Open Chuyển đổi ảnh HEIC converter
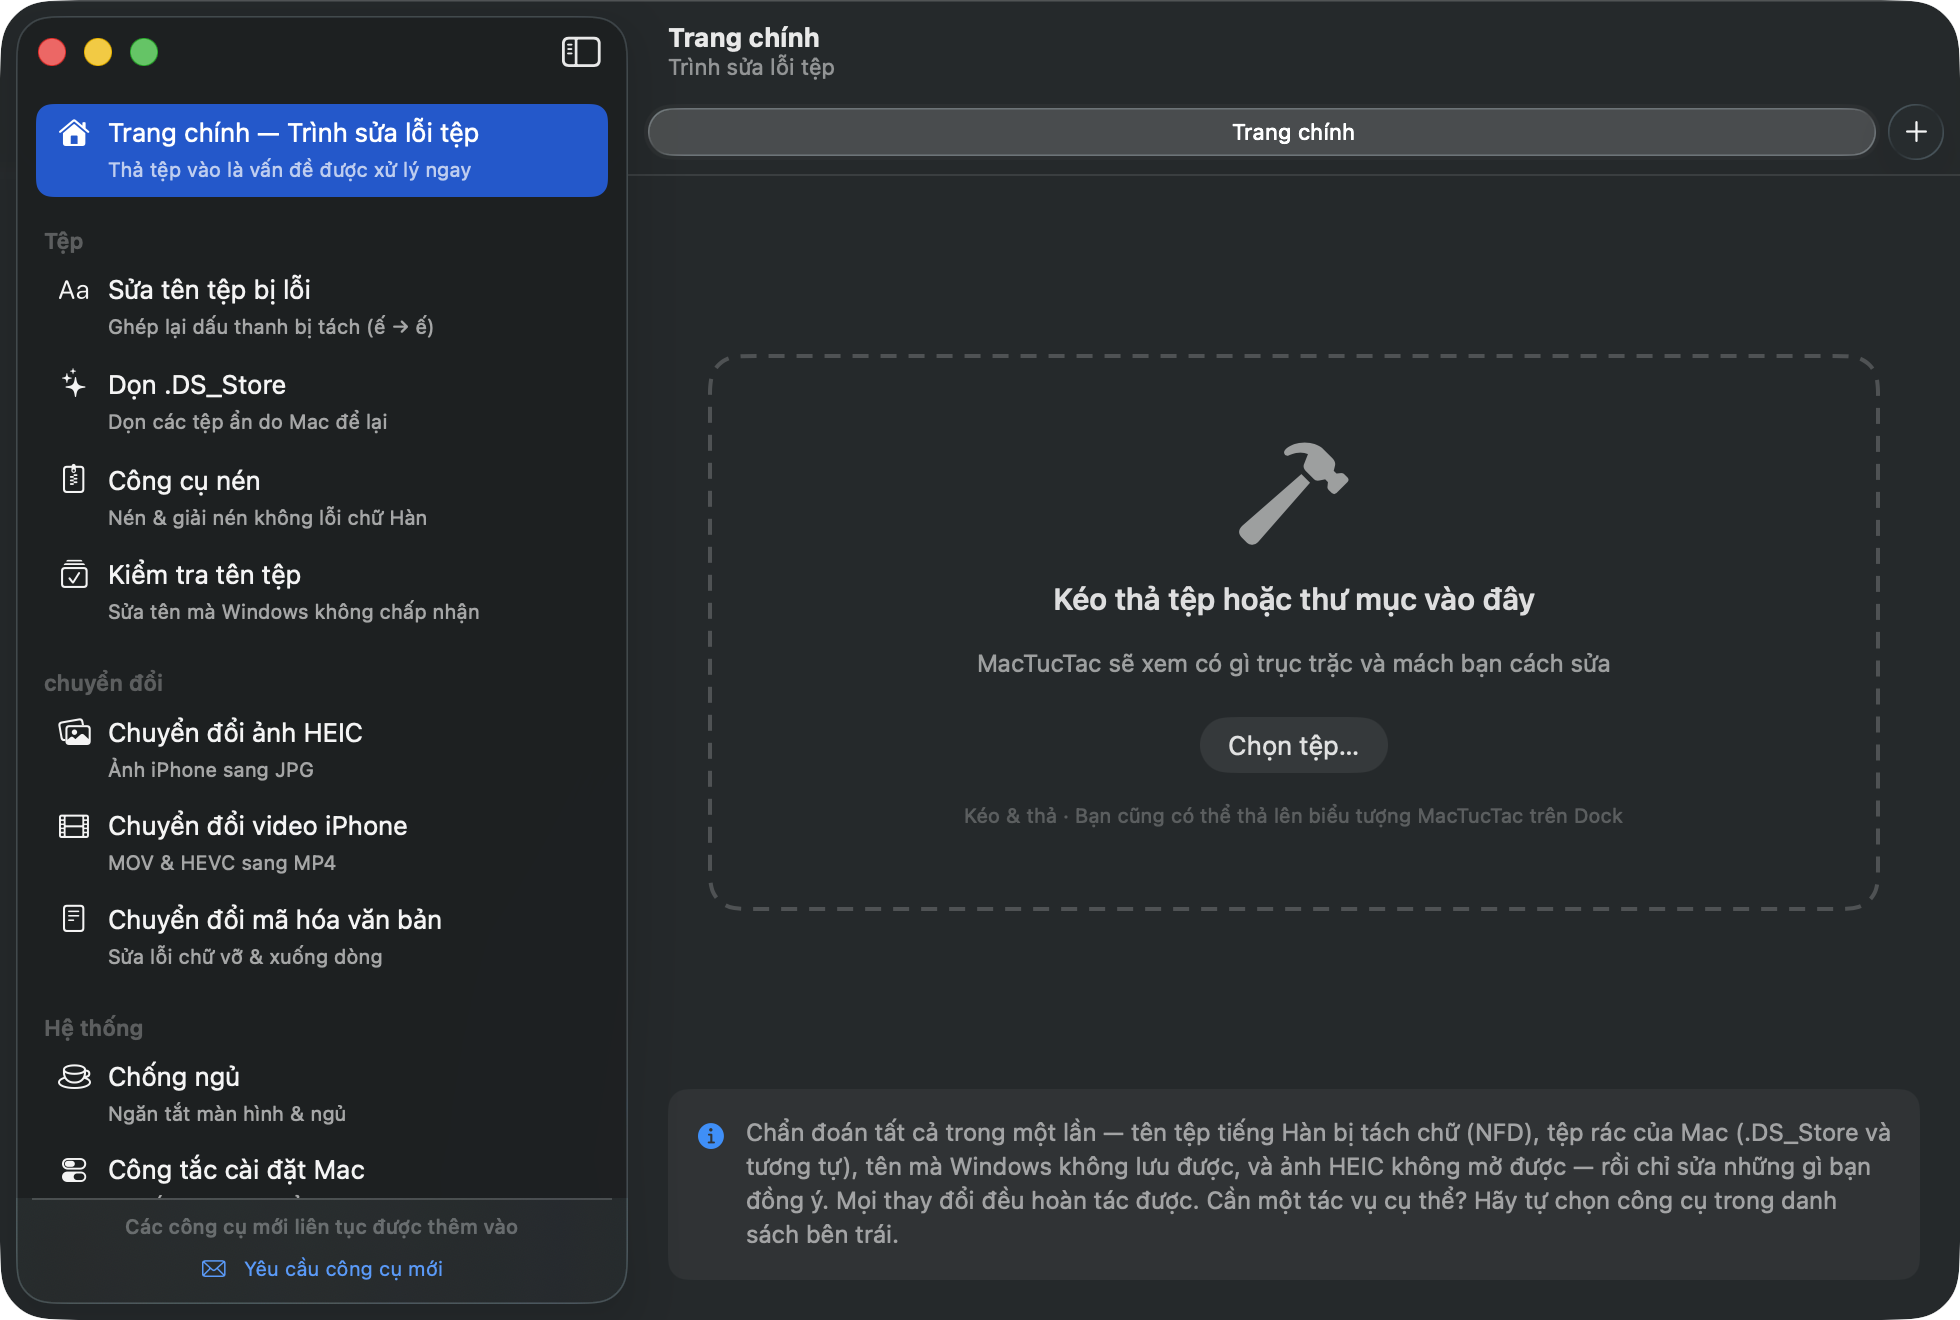The image size is (1960, 1320). (322, 749)
